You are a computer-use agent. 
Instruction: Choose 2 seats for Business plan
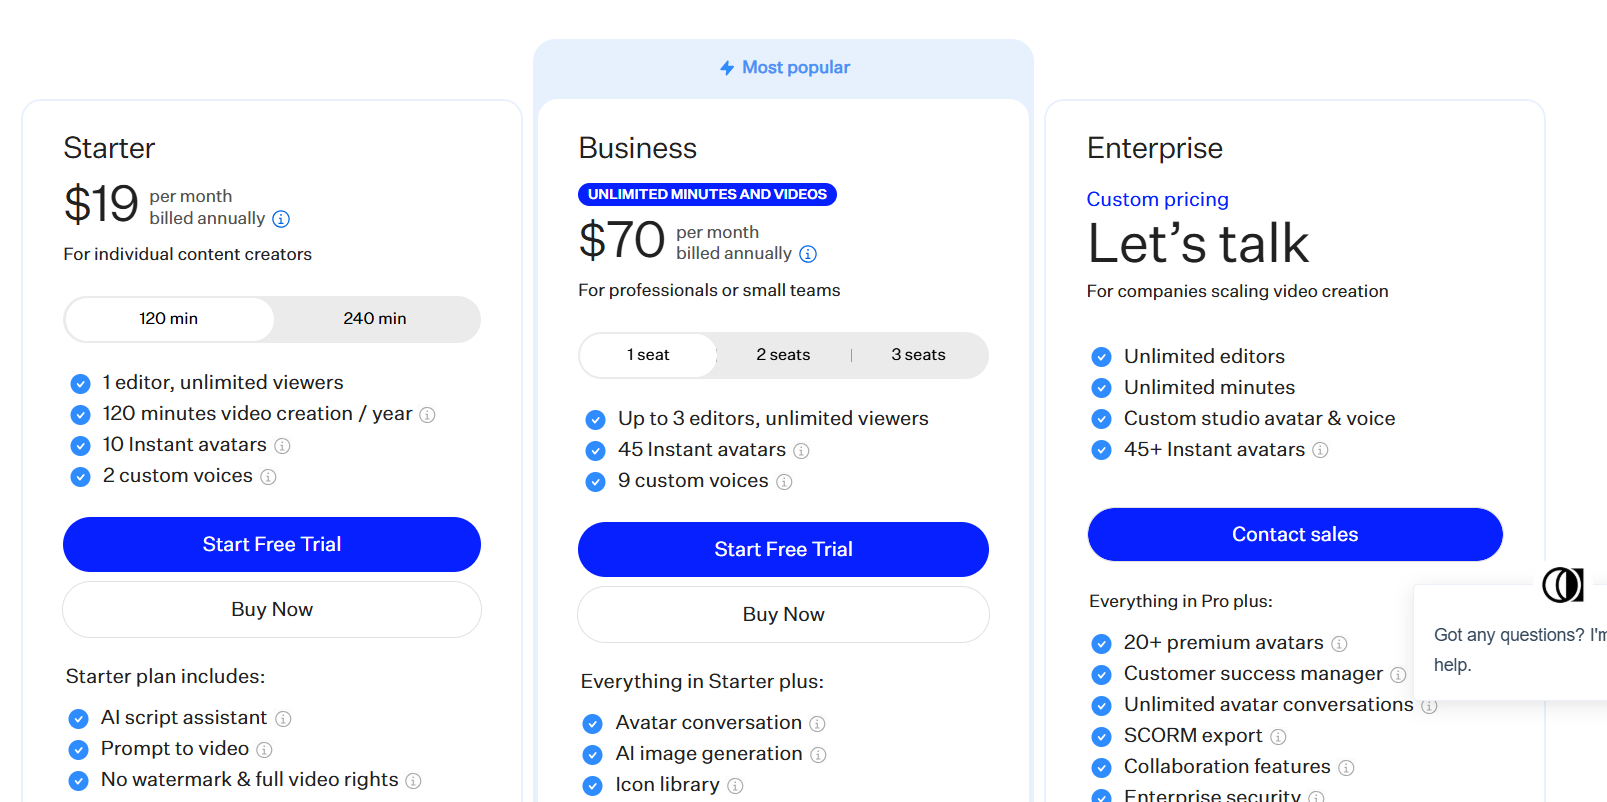click(x=783, y=355)
